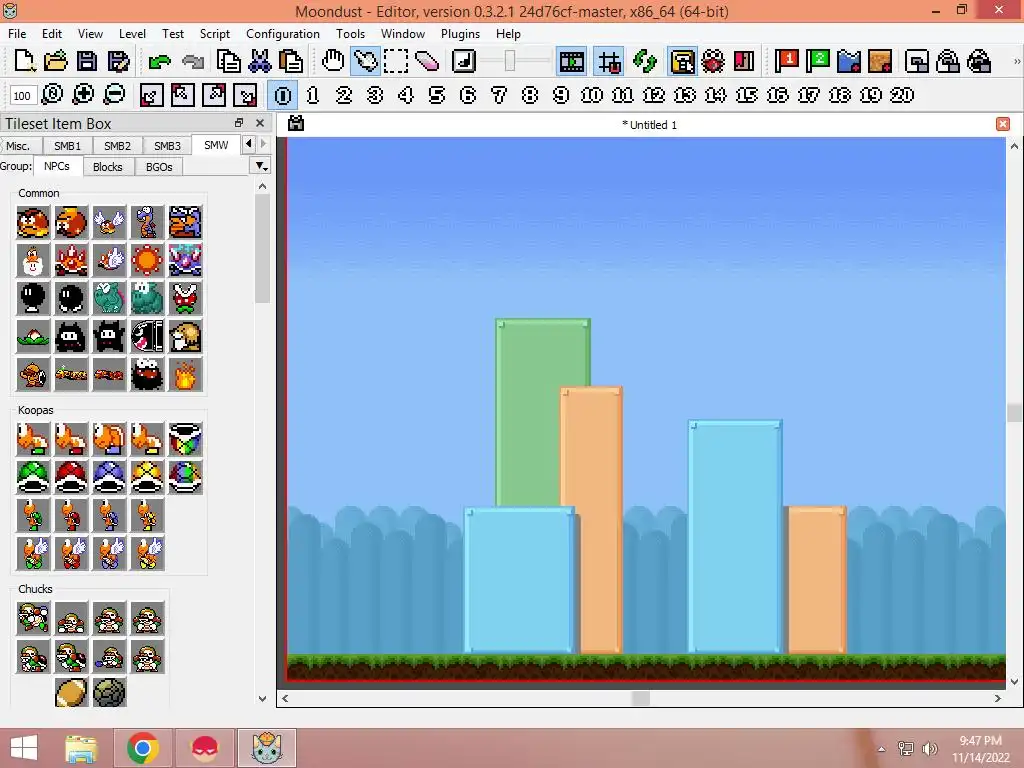Choose the pink Eraser tool
Image resolution: width=1024 pixels, height=768 pixels.
tap(427, 61)
